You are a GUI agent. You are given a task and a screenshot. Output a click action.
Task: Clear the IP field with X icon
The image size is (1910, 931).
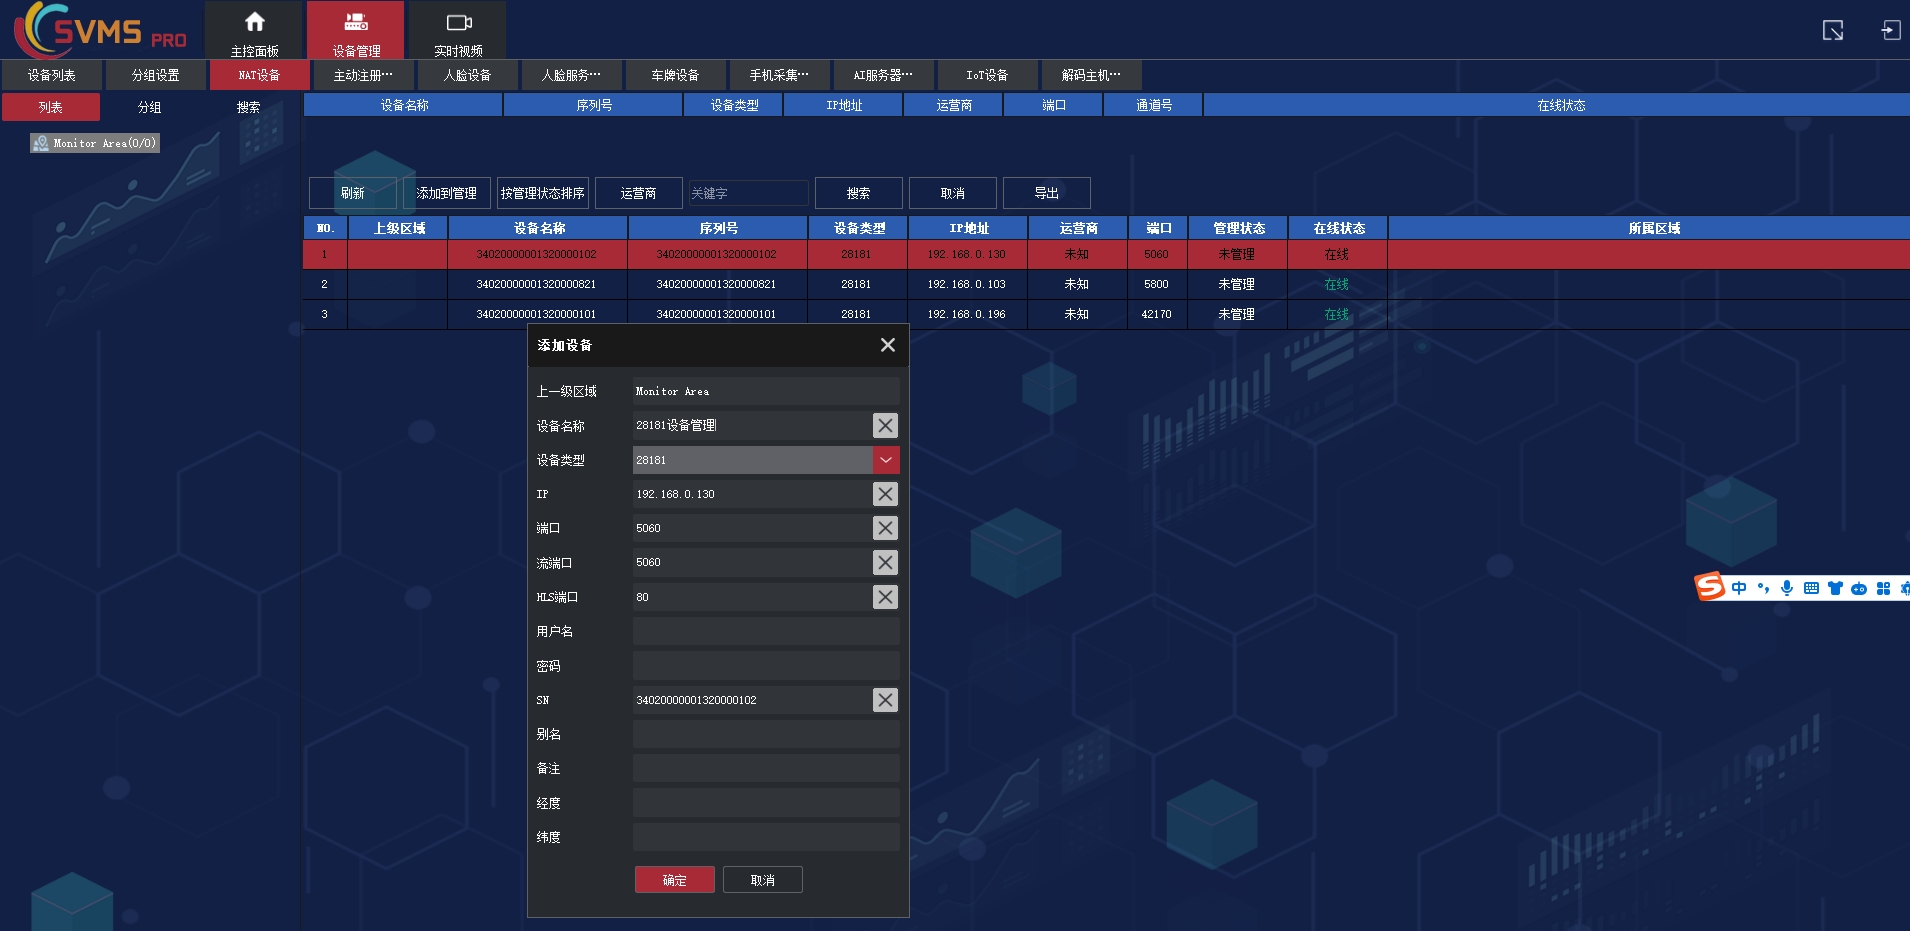[x=885, y=494]
